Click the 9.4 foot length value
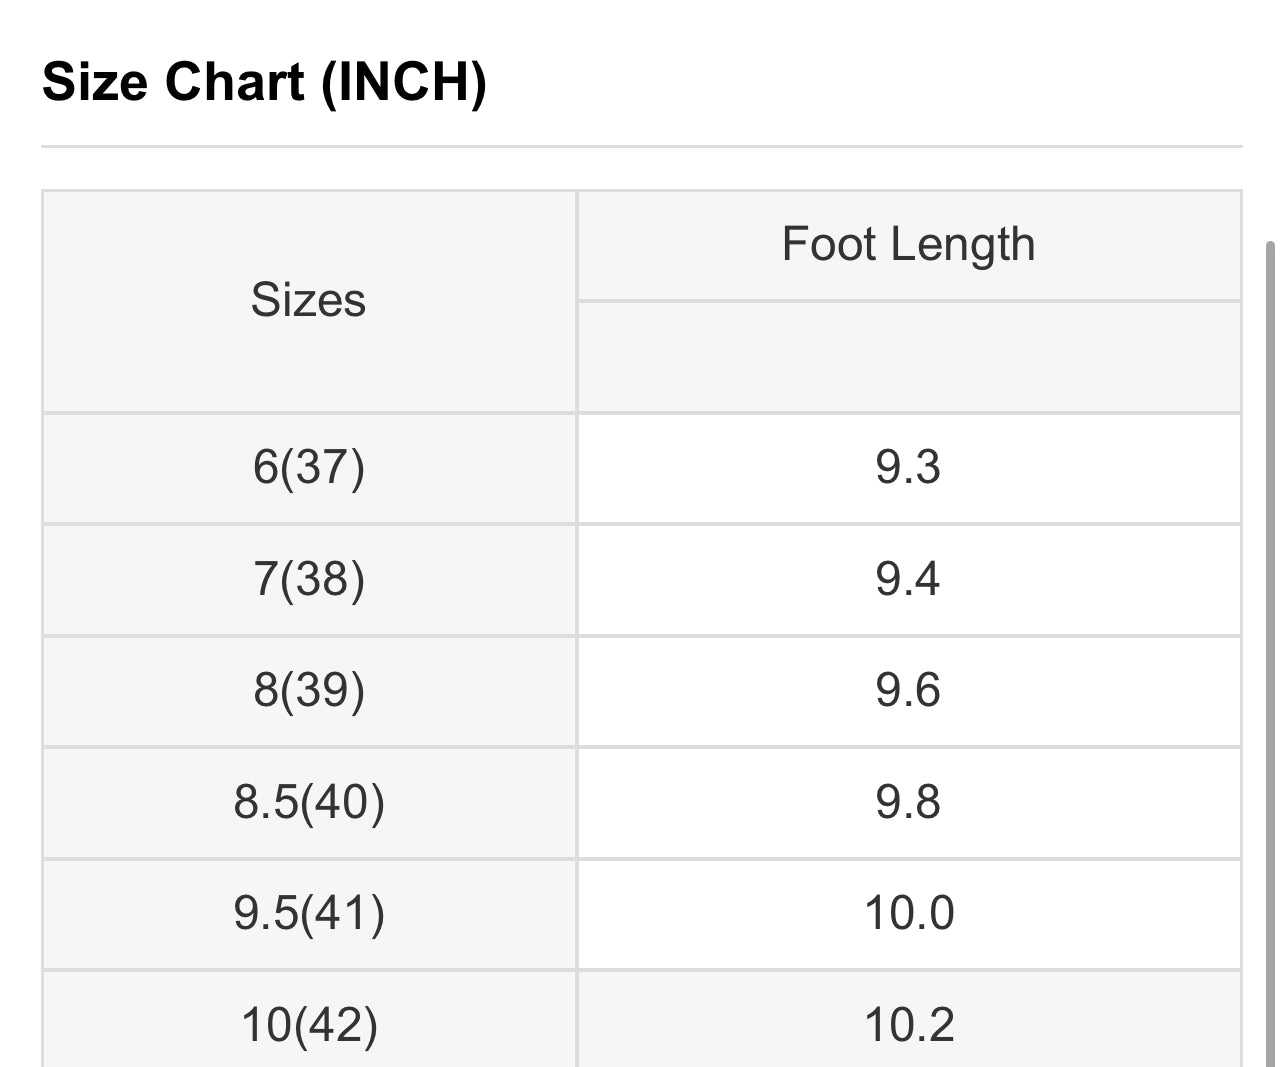 (x=908, y=579)
